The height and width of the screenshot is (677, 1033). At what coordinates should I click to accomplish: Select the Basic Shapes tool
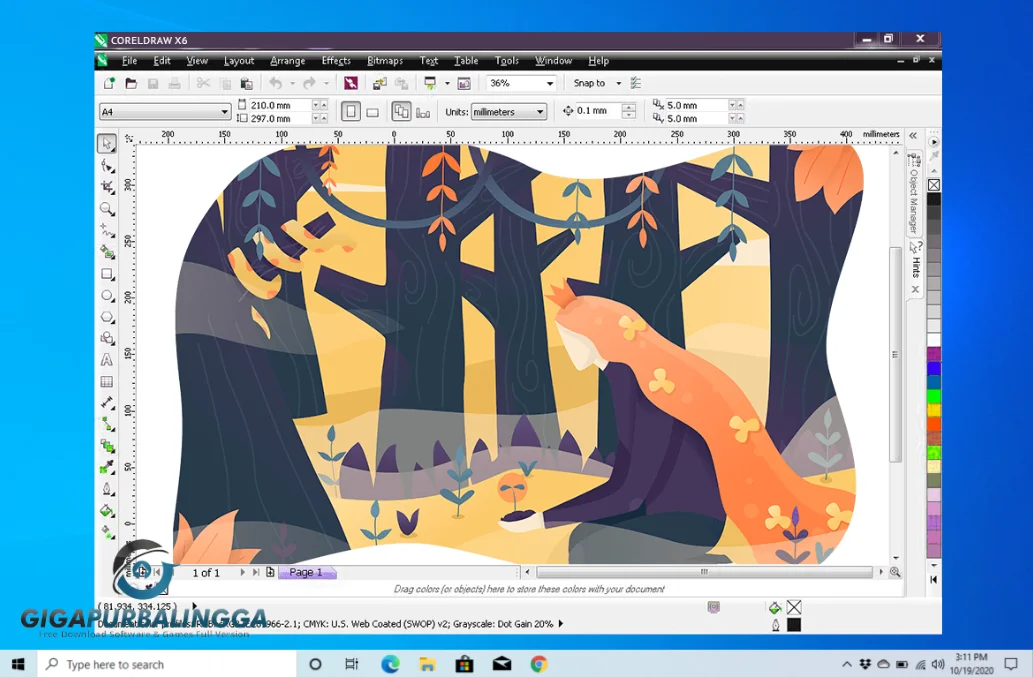tap(107, 338)
